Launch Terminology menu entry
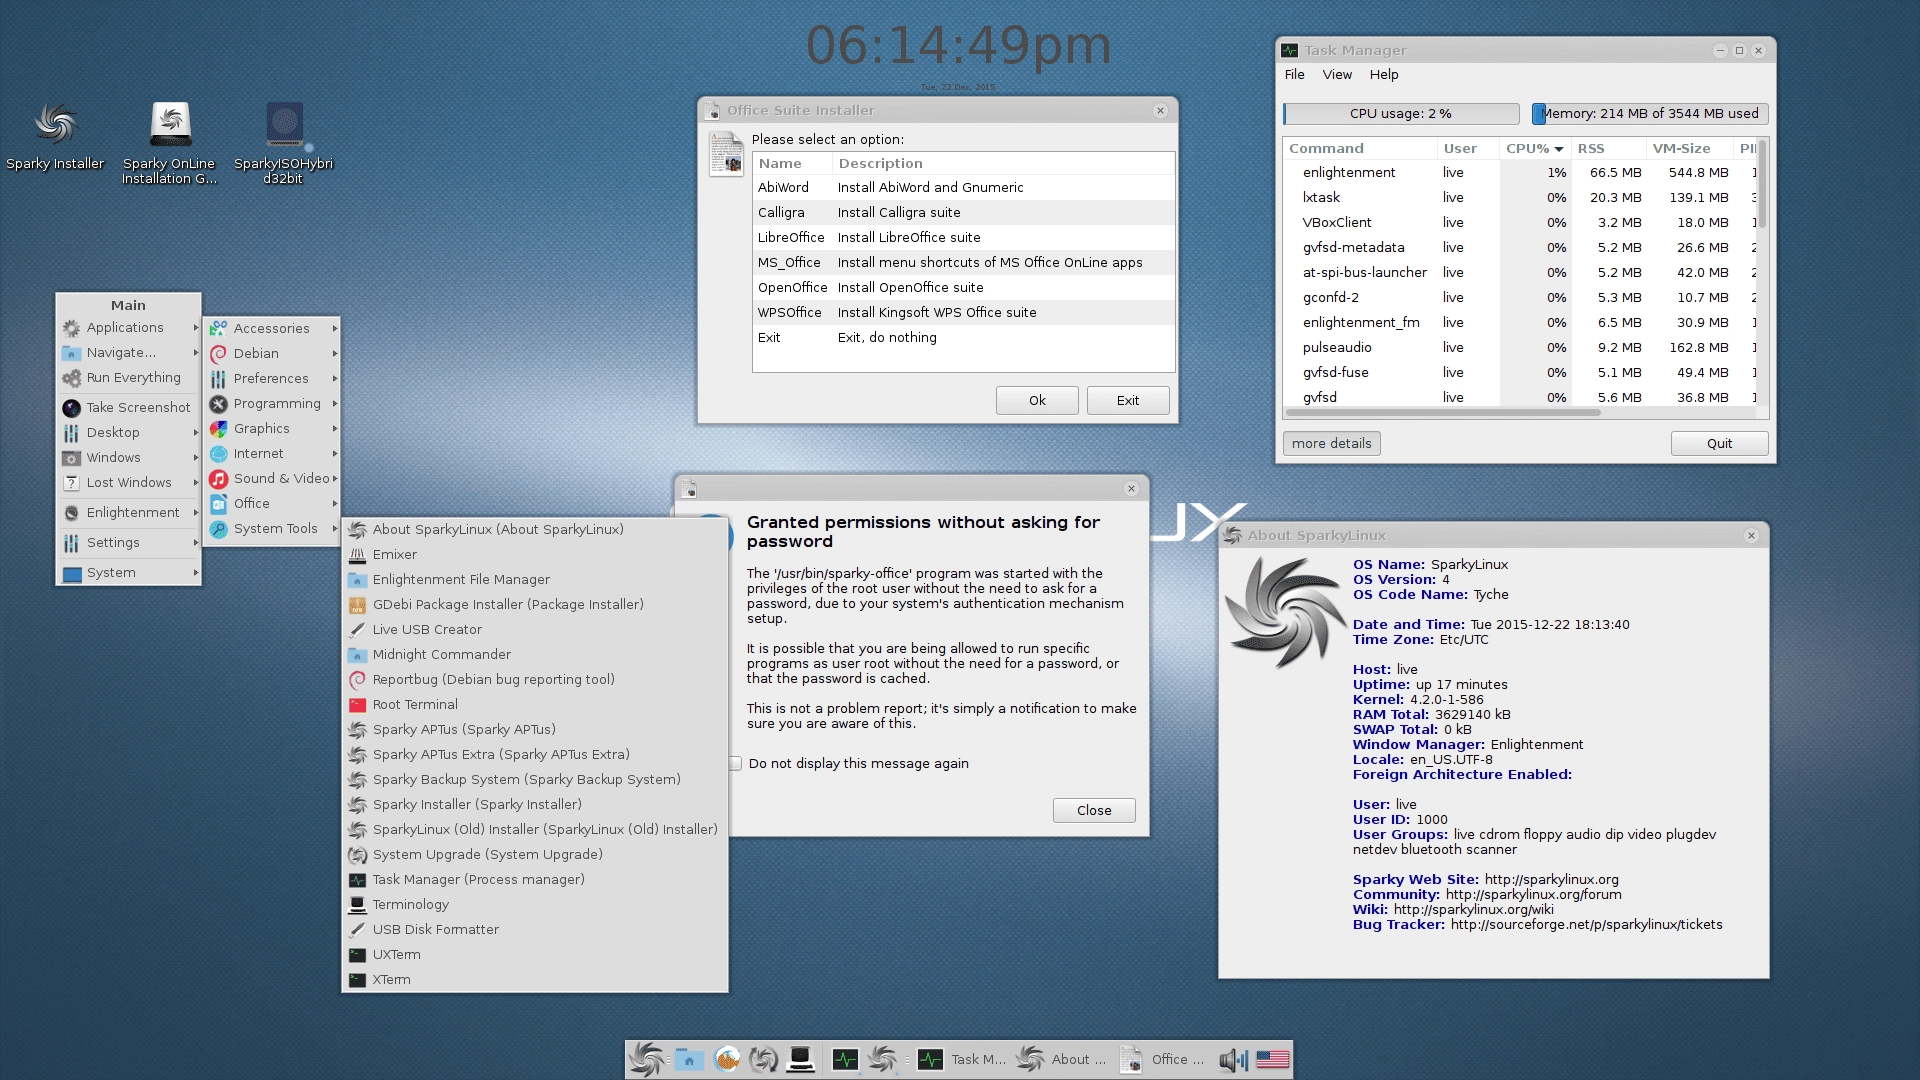Image resolution: width=1920 pixels, height=1080 pixels. (535, 904)
